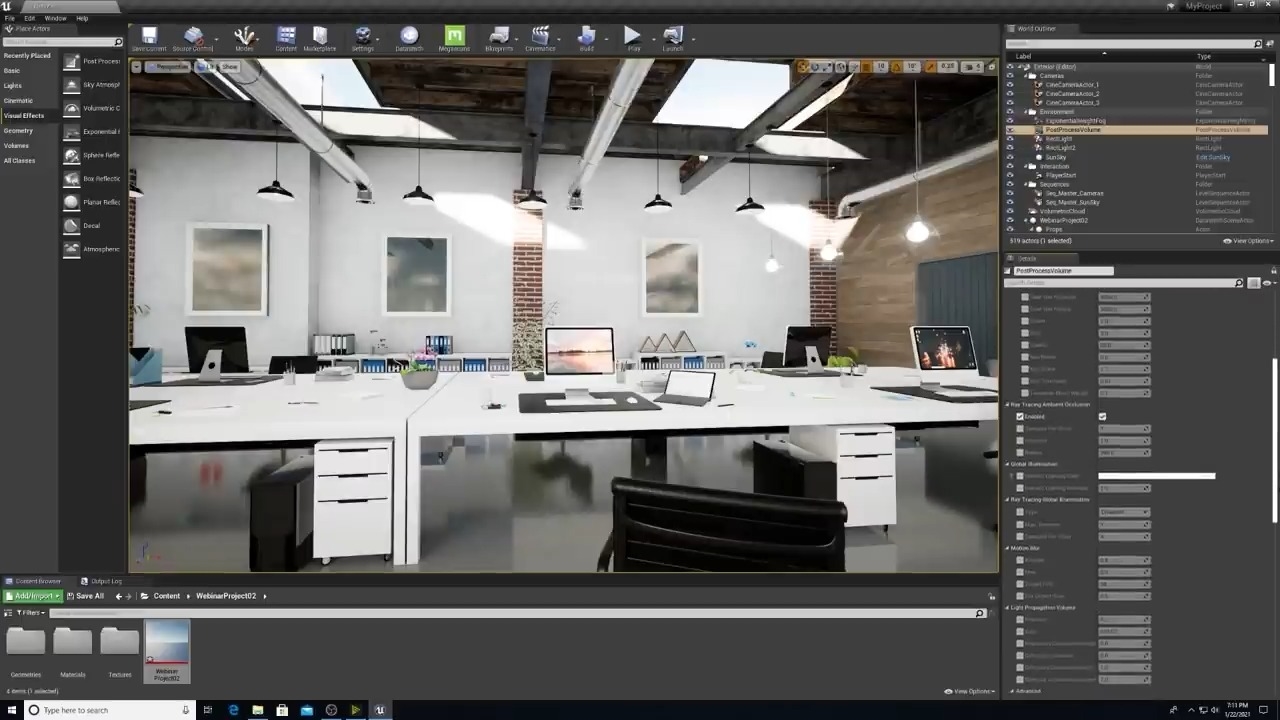This screenshot has height=720, width=1280.
Task: Open the Perspective viewport dropdown
Action: click(x=167, y=67)
